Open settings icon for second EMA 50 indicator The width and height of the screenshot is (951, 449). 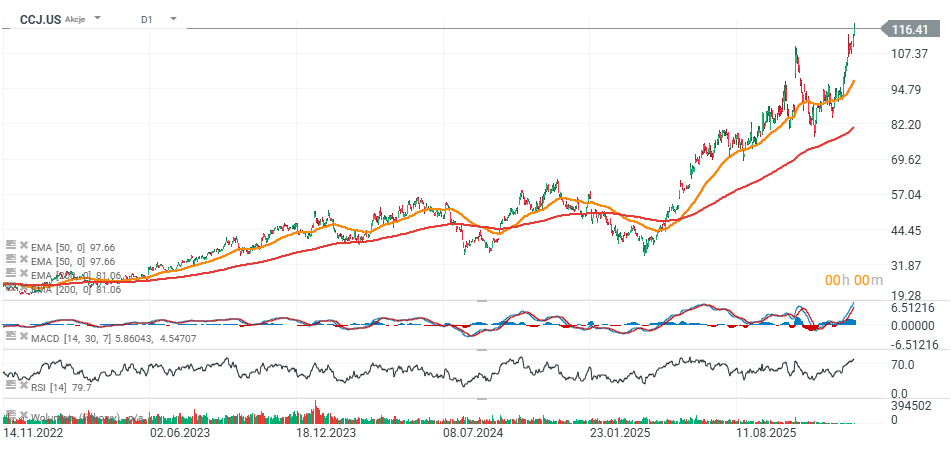click(10, 259)
